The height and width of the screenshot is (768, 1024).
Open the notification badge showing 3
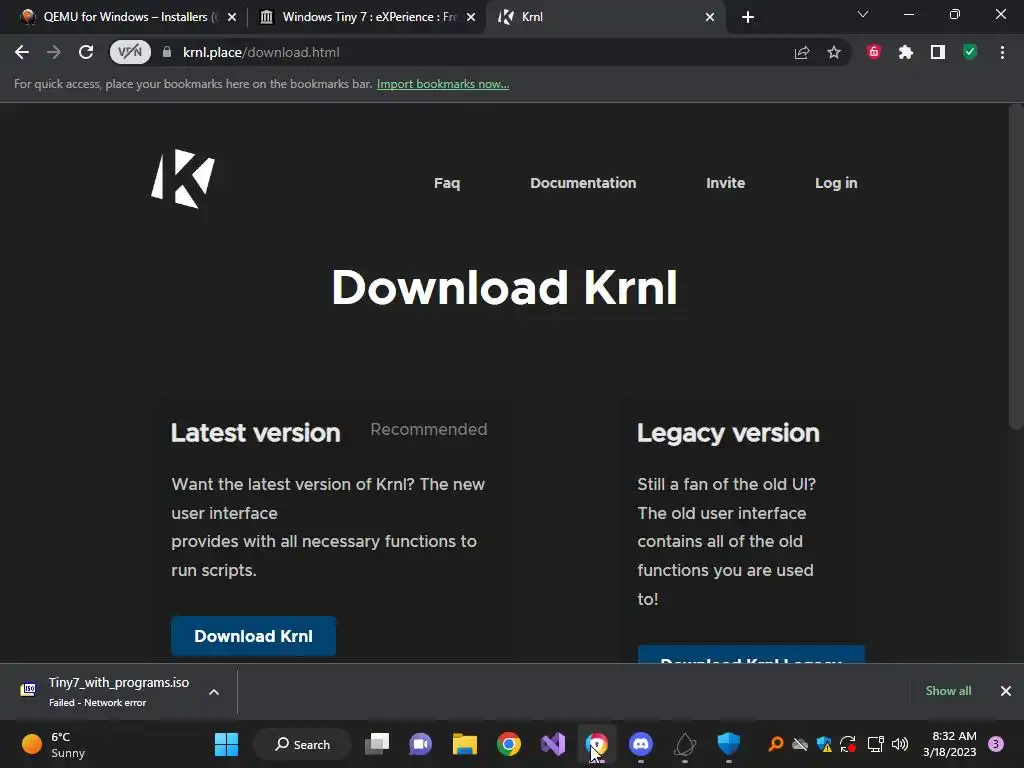(996, 744)
